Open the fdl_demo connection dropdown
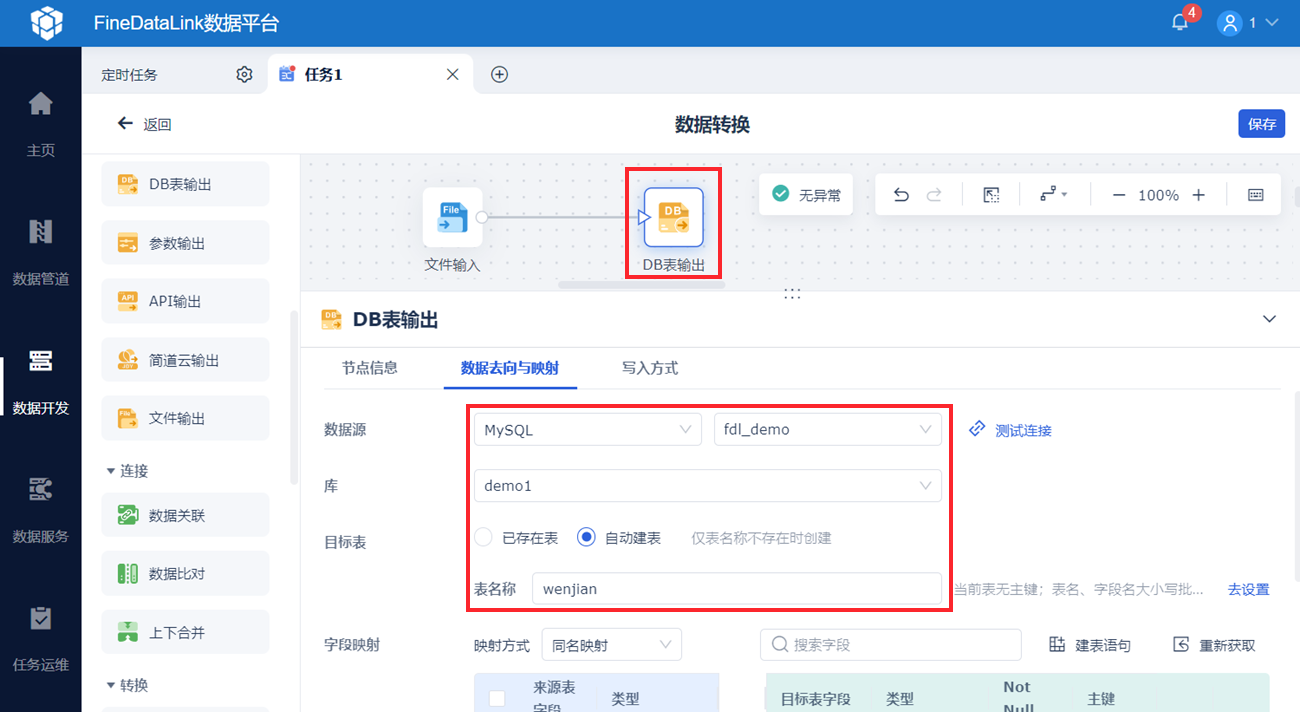The width and height of the screenshot is (1300, 712). click(x=828, y=429)
